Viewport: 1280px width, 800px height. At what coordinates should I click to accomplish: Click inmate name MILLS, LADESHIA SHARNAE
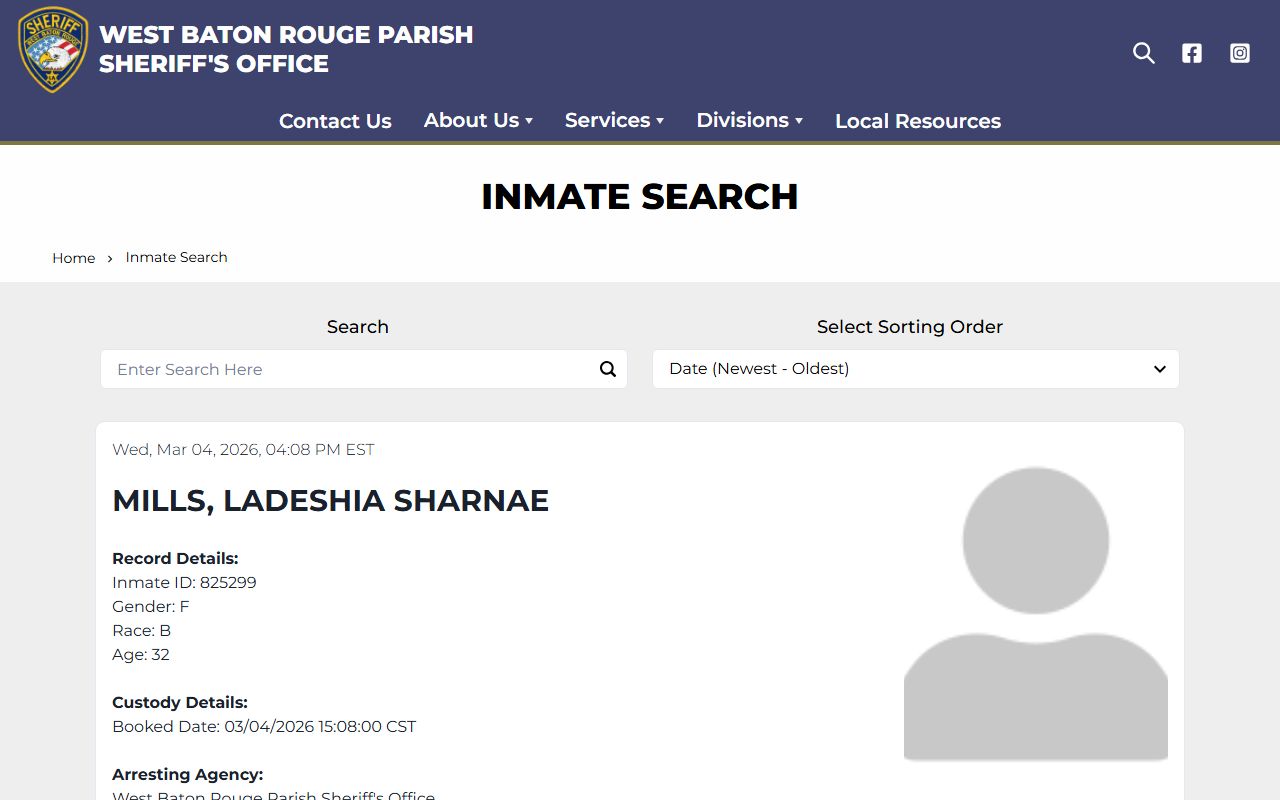(x=330, y=500)
